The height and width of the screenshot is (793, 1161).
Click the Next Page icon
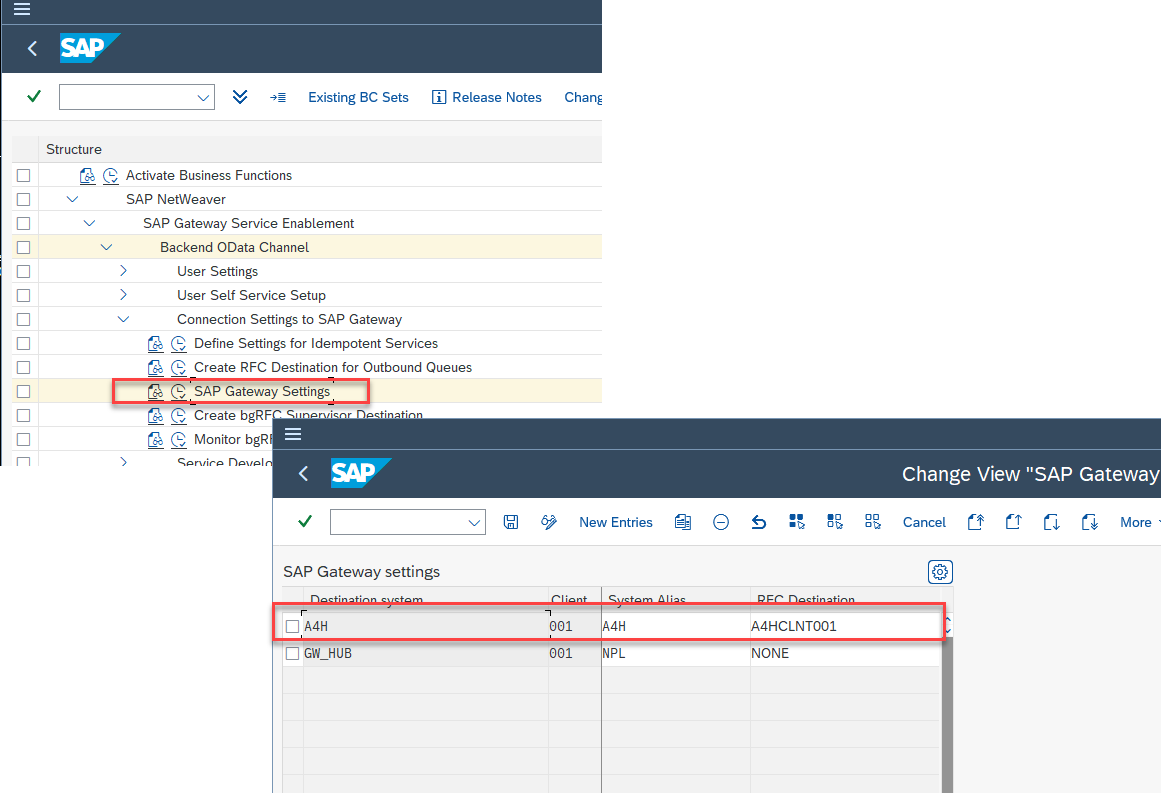tap(1051, 522)
